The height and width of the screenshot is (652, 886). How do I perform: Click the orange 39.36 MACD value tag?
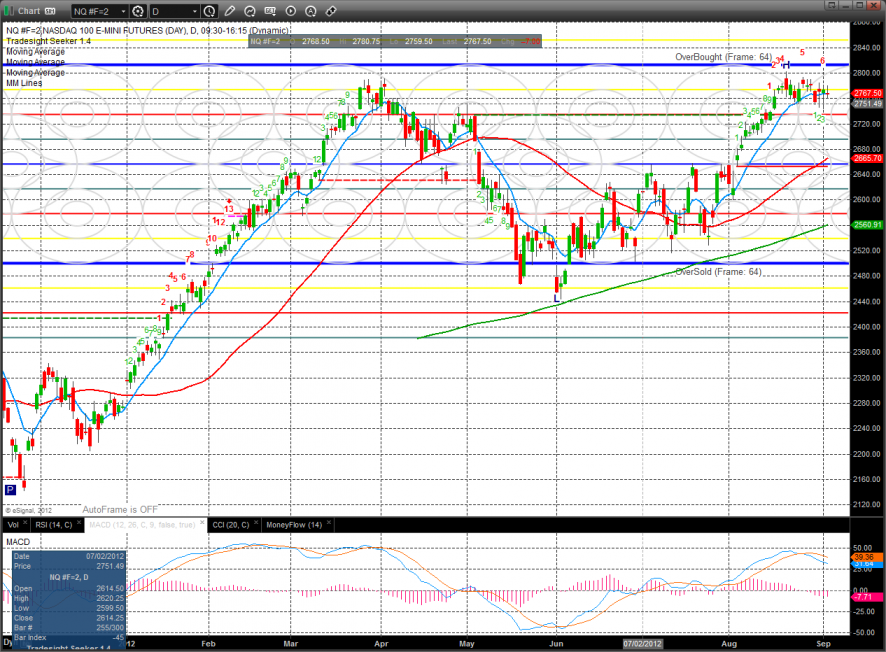click(x=867, y=557)
